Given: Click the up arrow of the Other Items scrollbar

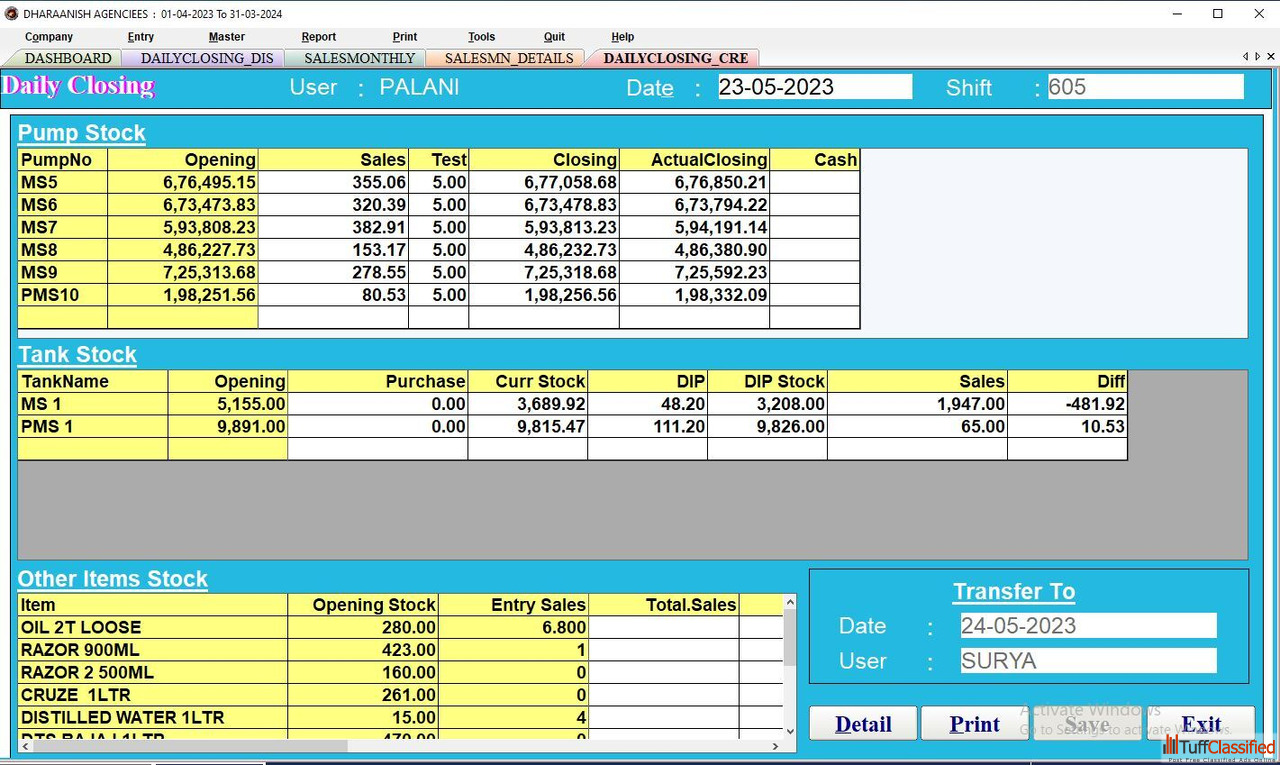Looking at the screenshot, I should point(790,603).
